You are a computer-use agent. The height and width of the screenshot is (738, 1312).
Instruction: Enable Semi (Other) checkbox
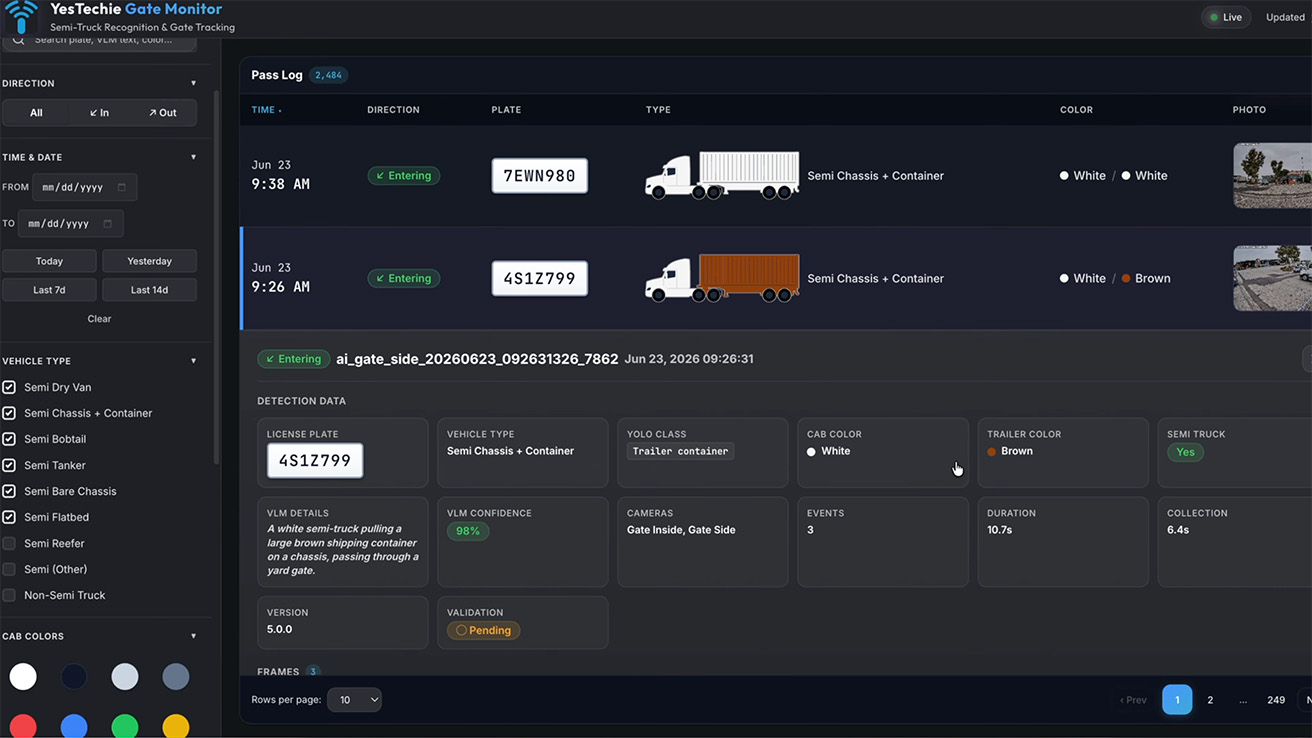coord(9,569)
